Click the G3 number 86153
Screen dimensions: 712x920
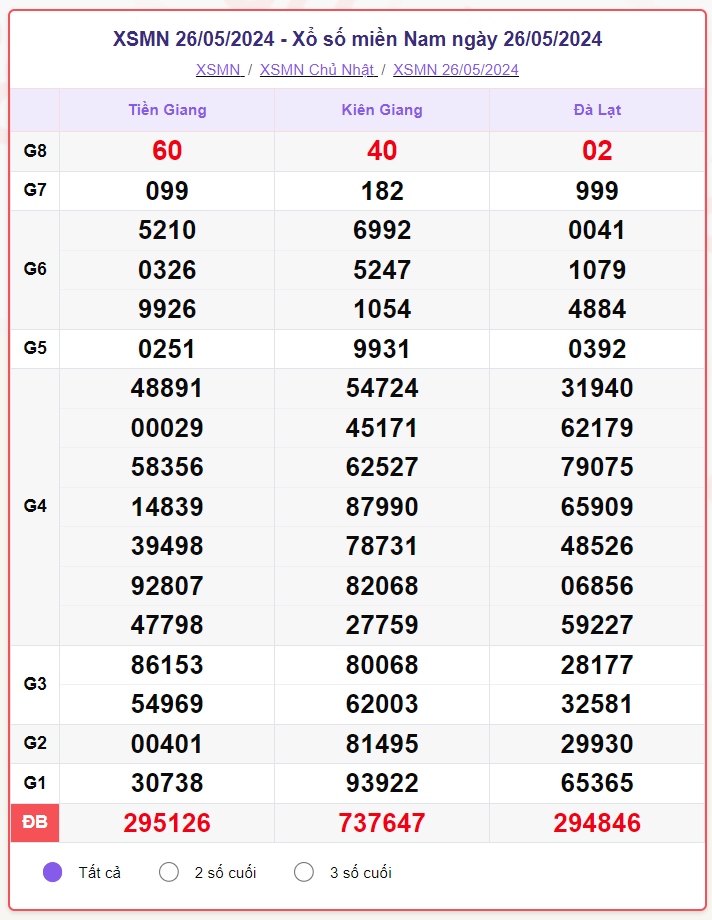(167, 665)
